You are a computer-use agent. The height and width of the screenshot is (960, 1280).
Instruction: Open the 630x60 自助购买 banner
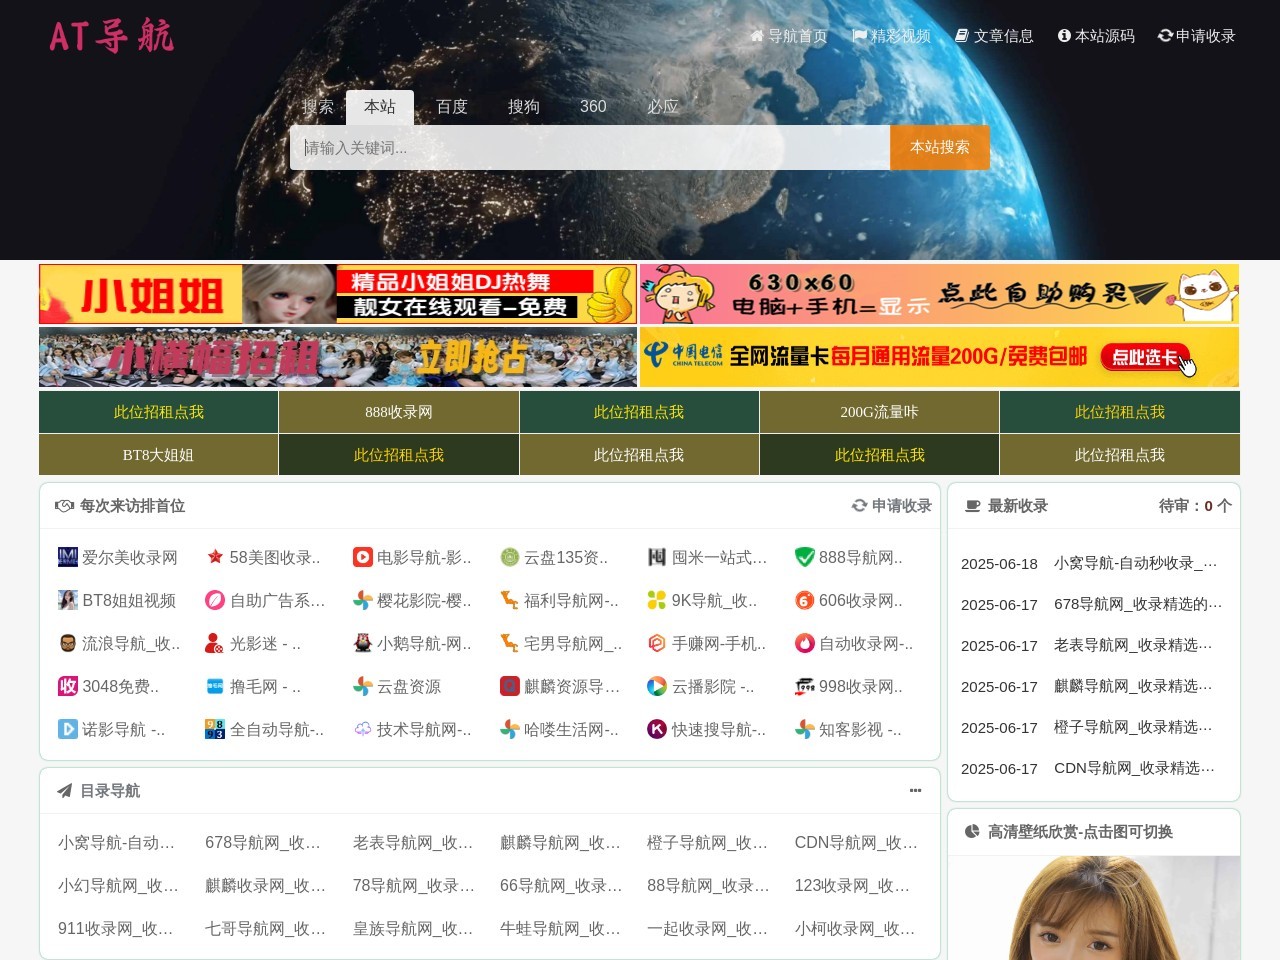(939, 294)
